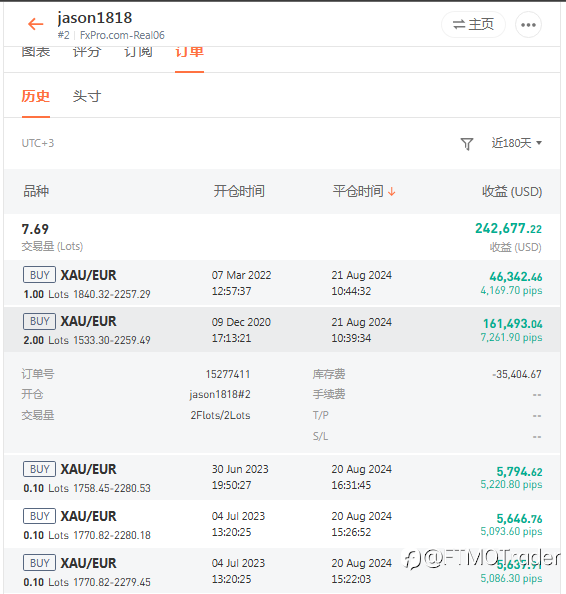
Task: Sort by 开仓时间 column header
Action: 239,191
